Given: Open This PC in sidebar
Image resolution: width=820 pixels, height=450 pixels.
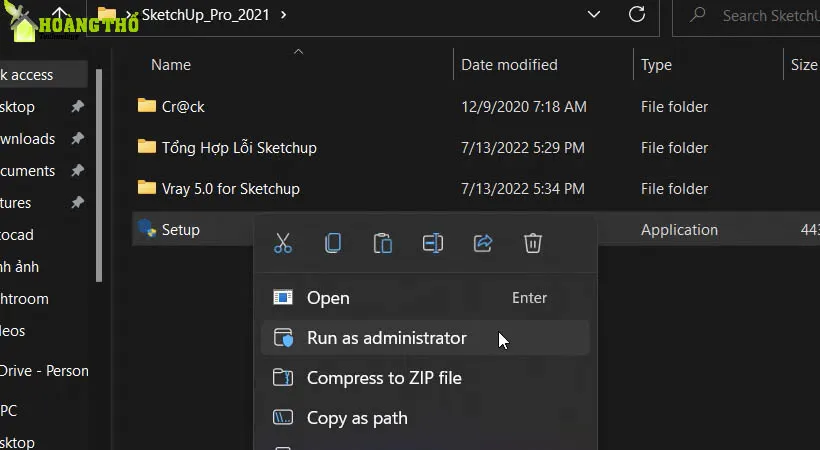Looking at the screenshot, I should pos(8,411).
